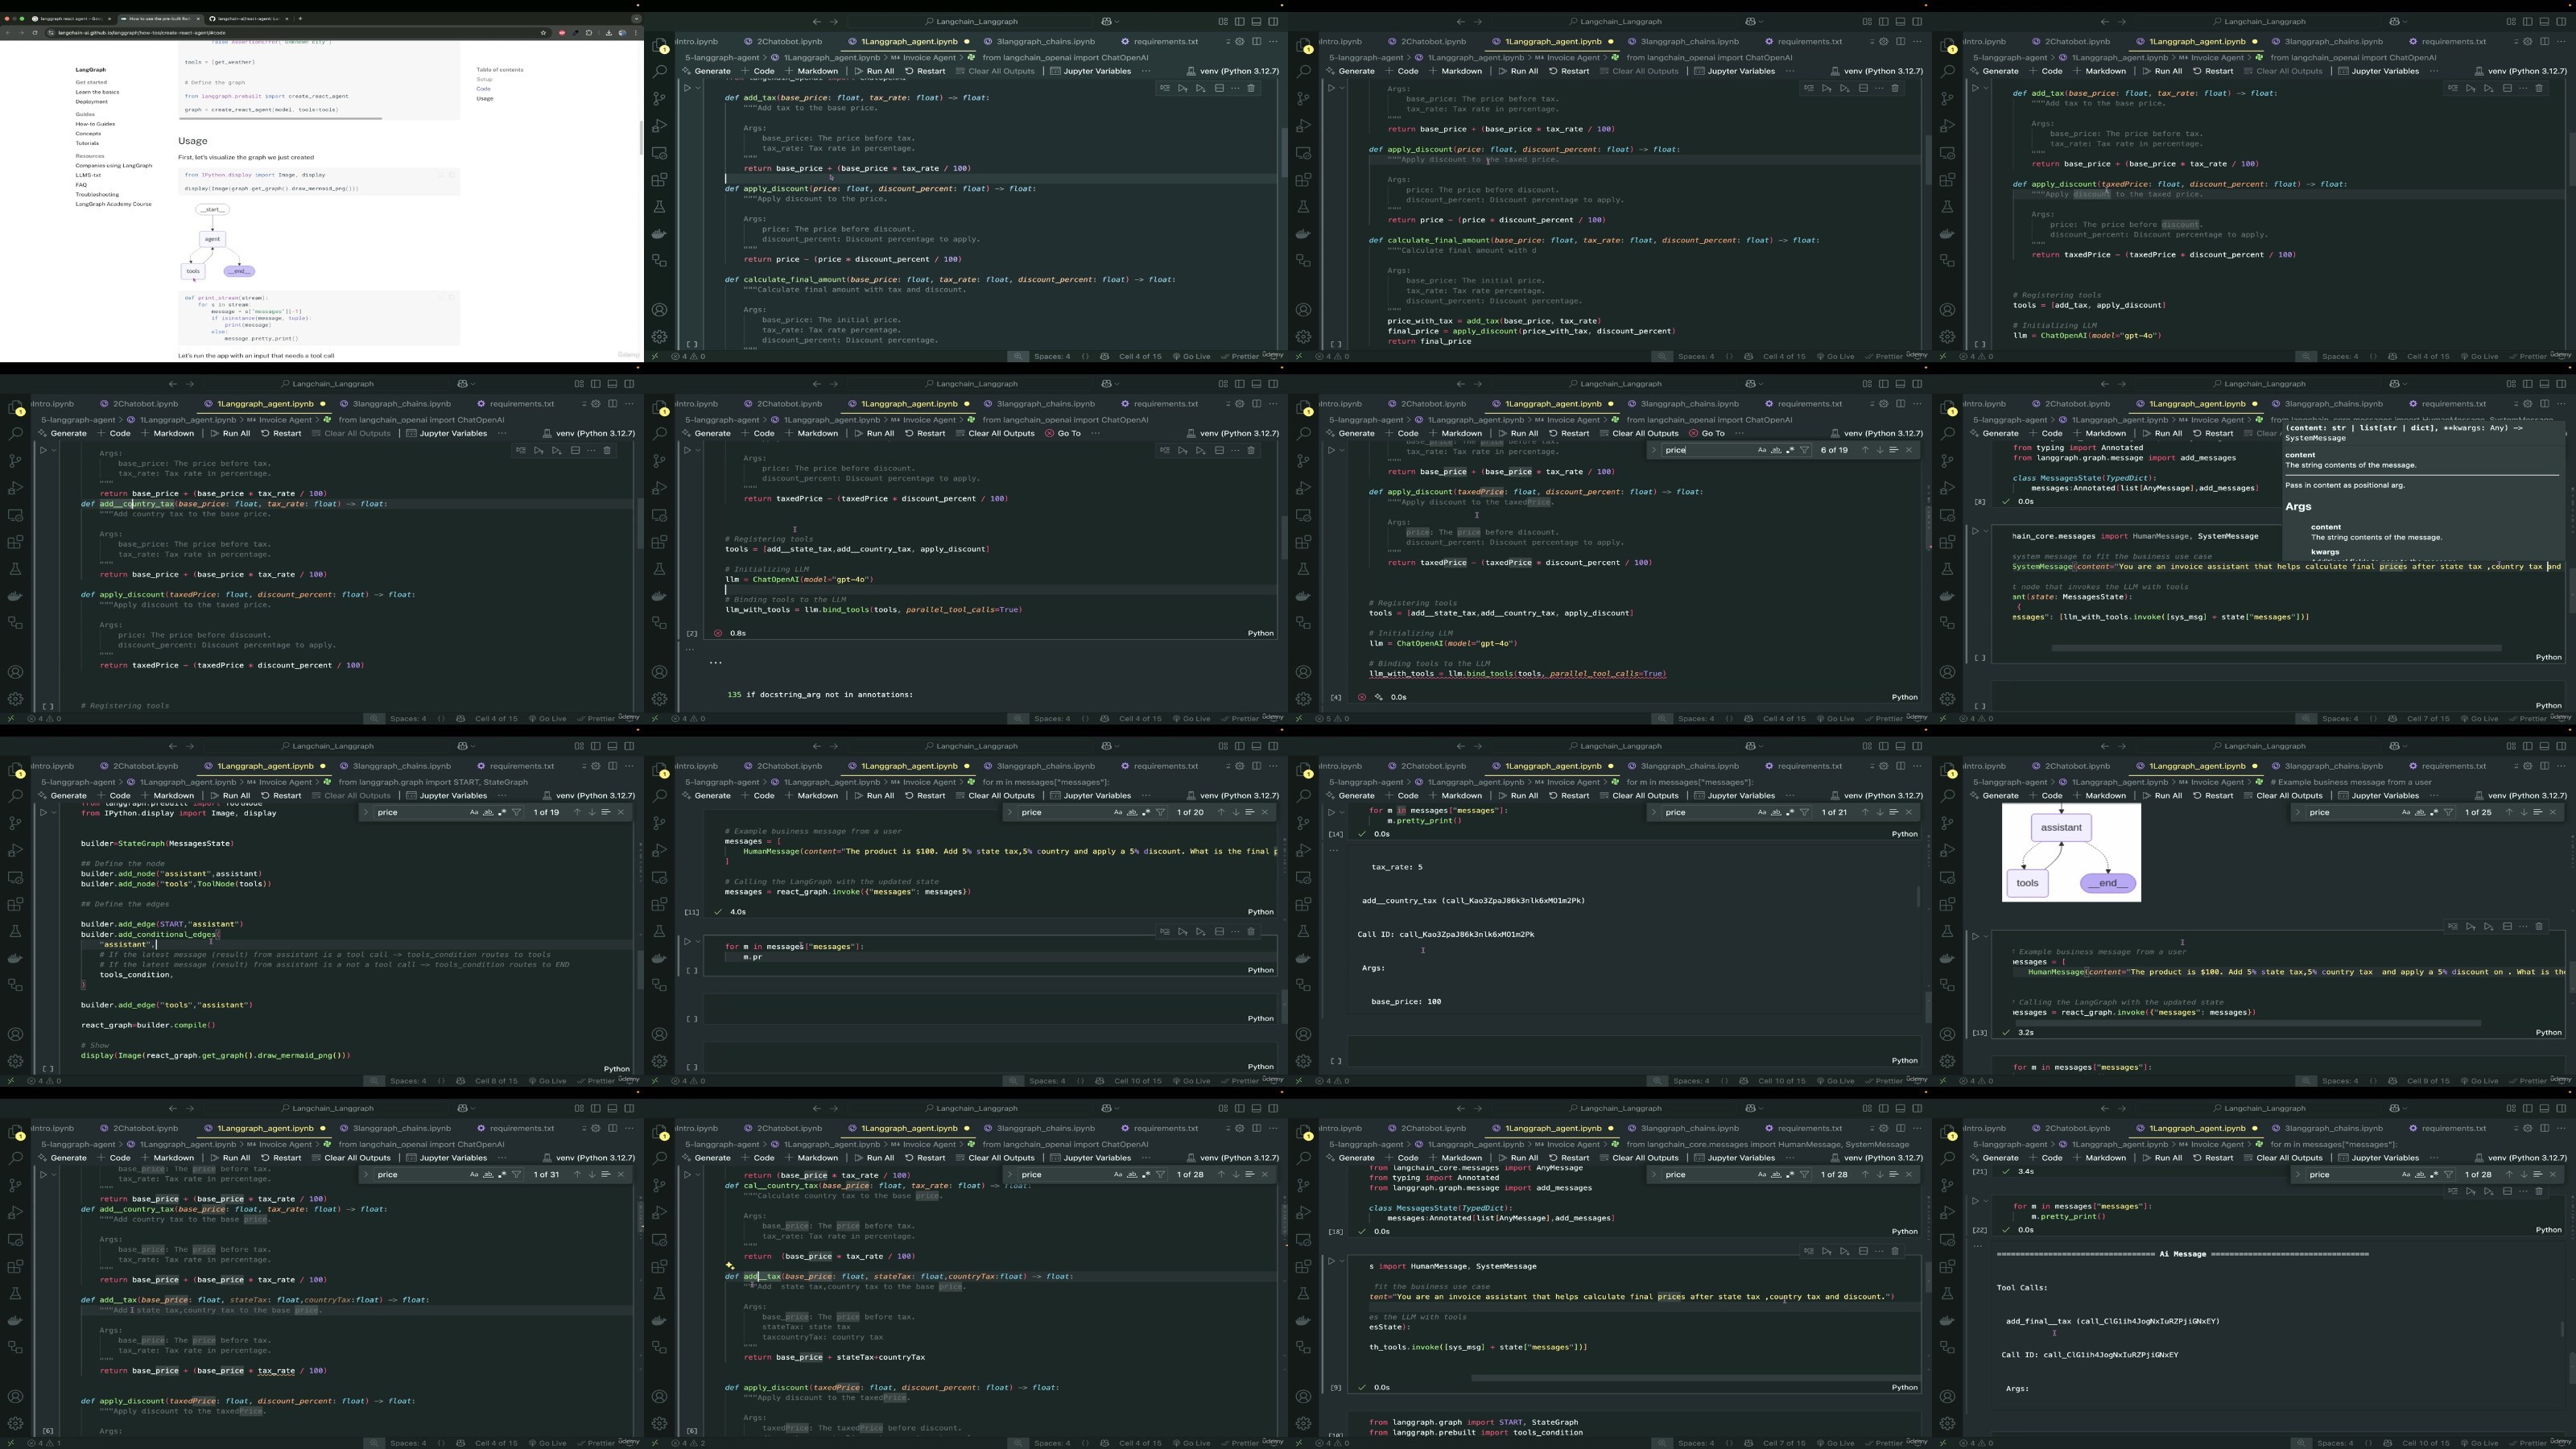Open Run and Debug in '1 of 19' window

coord(15,850)
